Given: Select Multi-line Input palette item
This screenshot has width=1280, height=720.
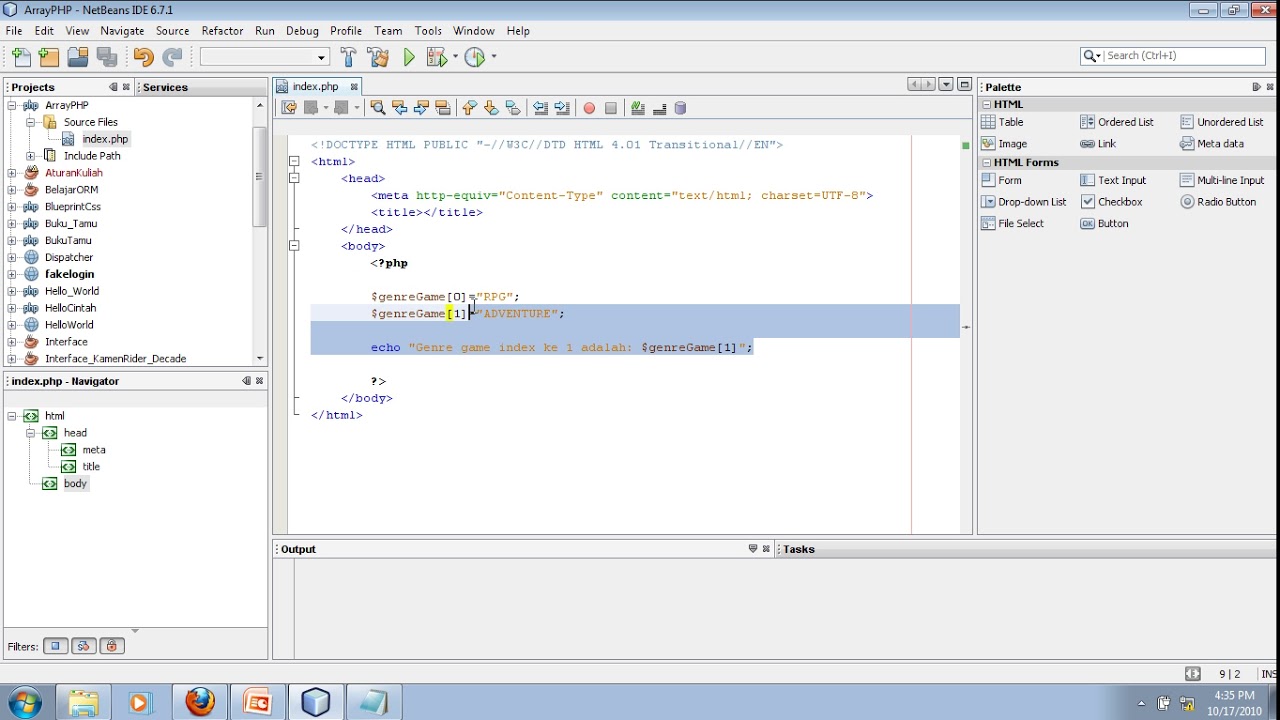Looking at the screenshot, I should coord(1222,180).
